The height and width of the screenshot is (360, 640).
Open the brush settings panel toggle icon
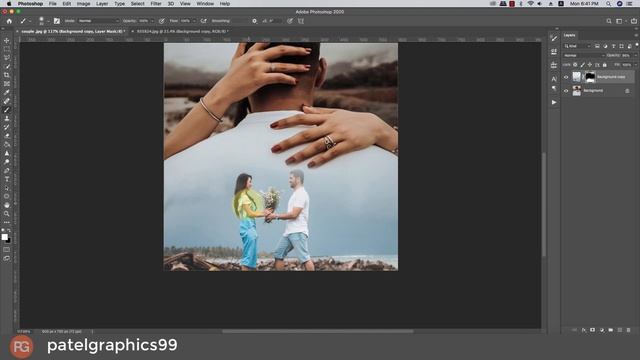57,21
